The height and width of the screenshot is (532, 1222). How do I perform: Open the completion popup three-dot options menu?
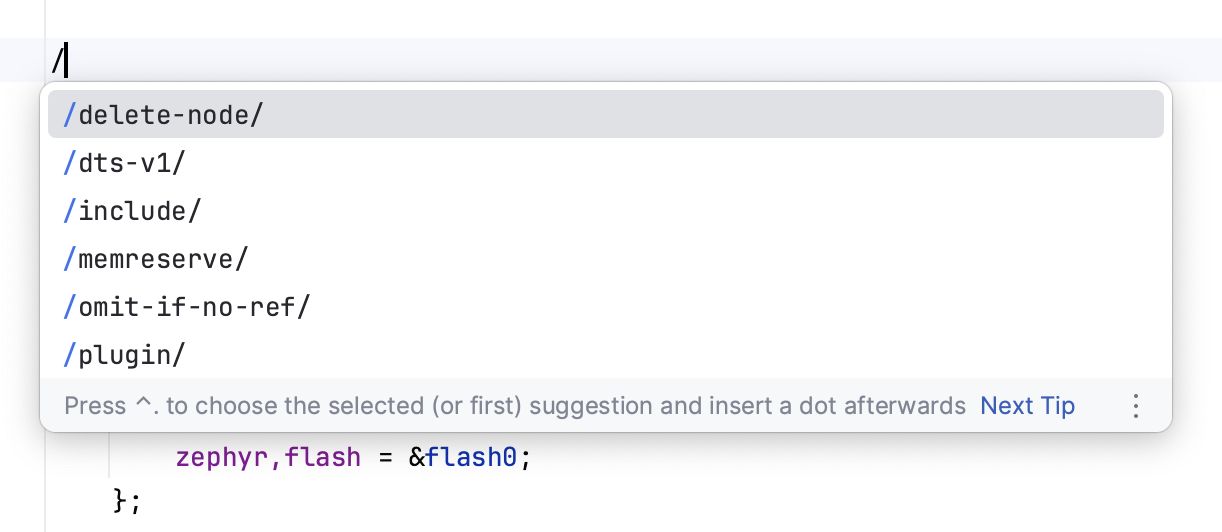pyautogui.click(x=1135, y=406)
